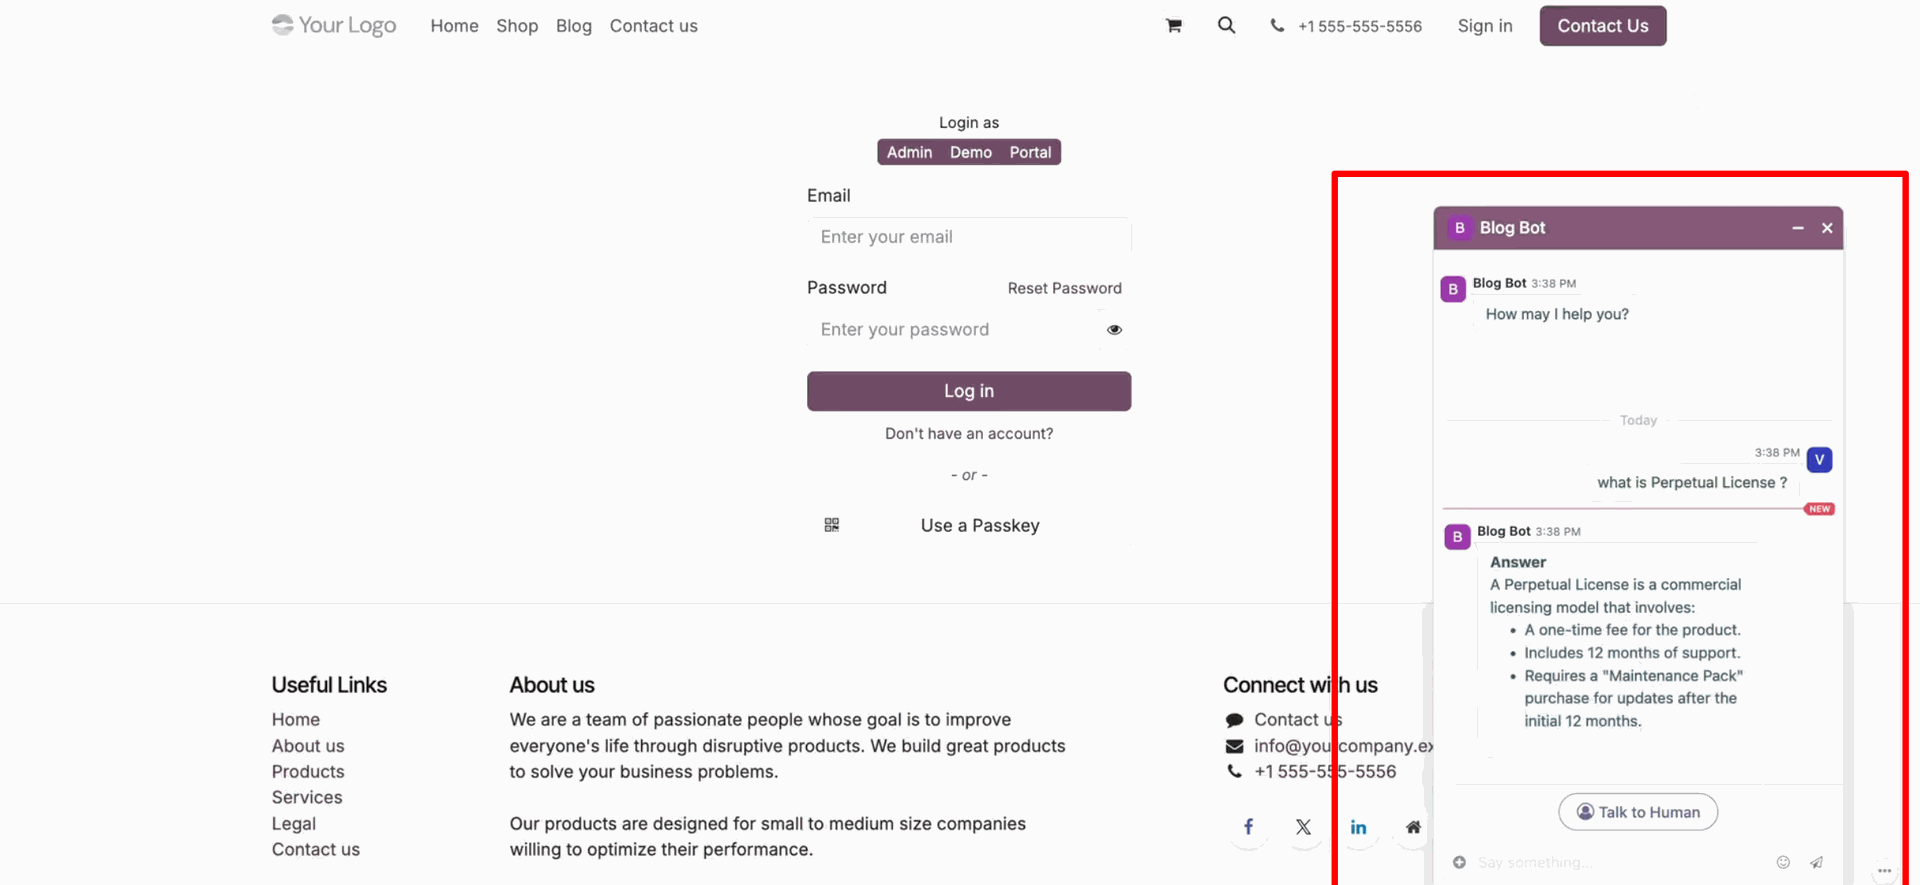Focus the Email input field
1920x885 pixels.
point(969,237)
